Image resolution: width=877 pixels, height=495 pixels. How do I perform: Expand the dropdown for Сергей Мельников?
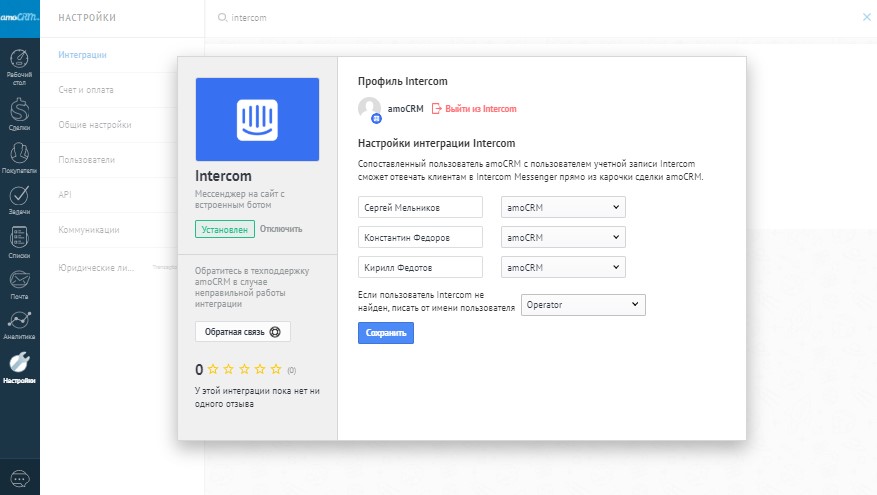(562, 207)
